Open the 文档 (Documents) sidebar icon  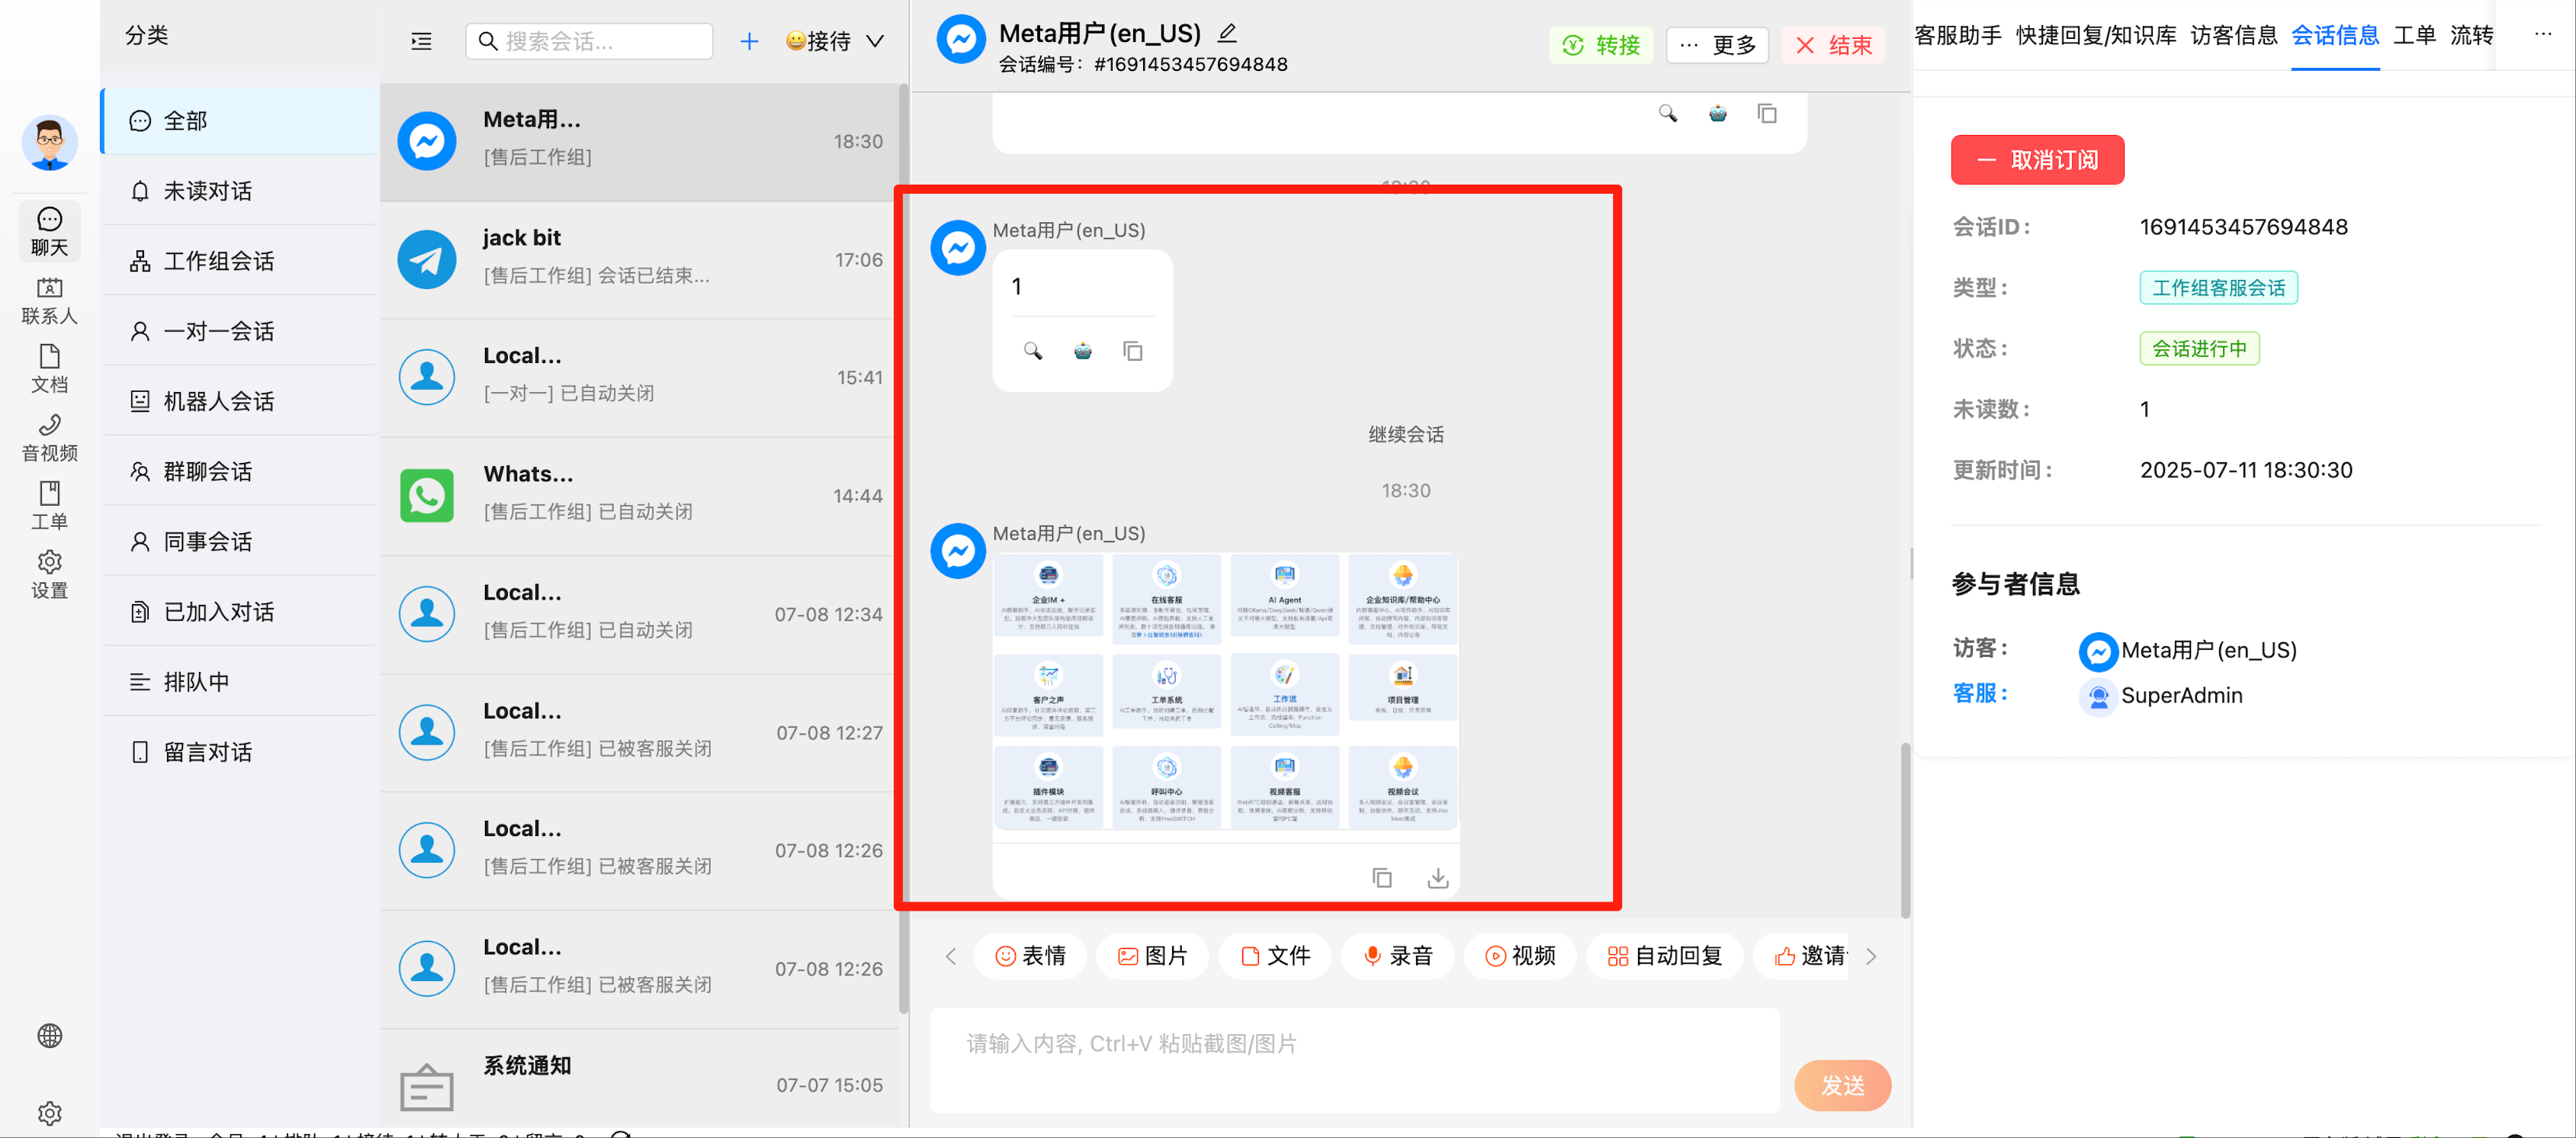[x=49, y=368]
